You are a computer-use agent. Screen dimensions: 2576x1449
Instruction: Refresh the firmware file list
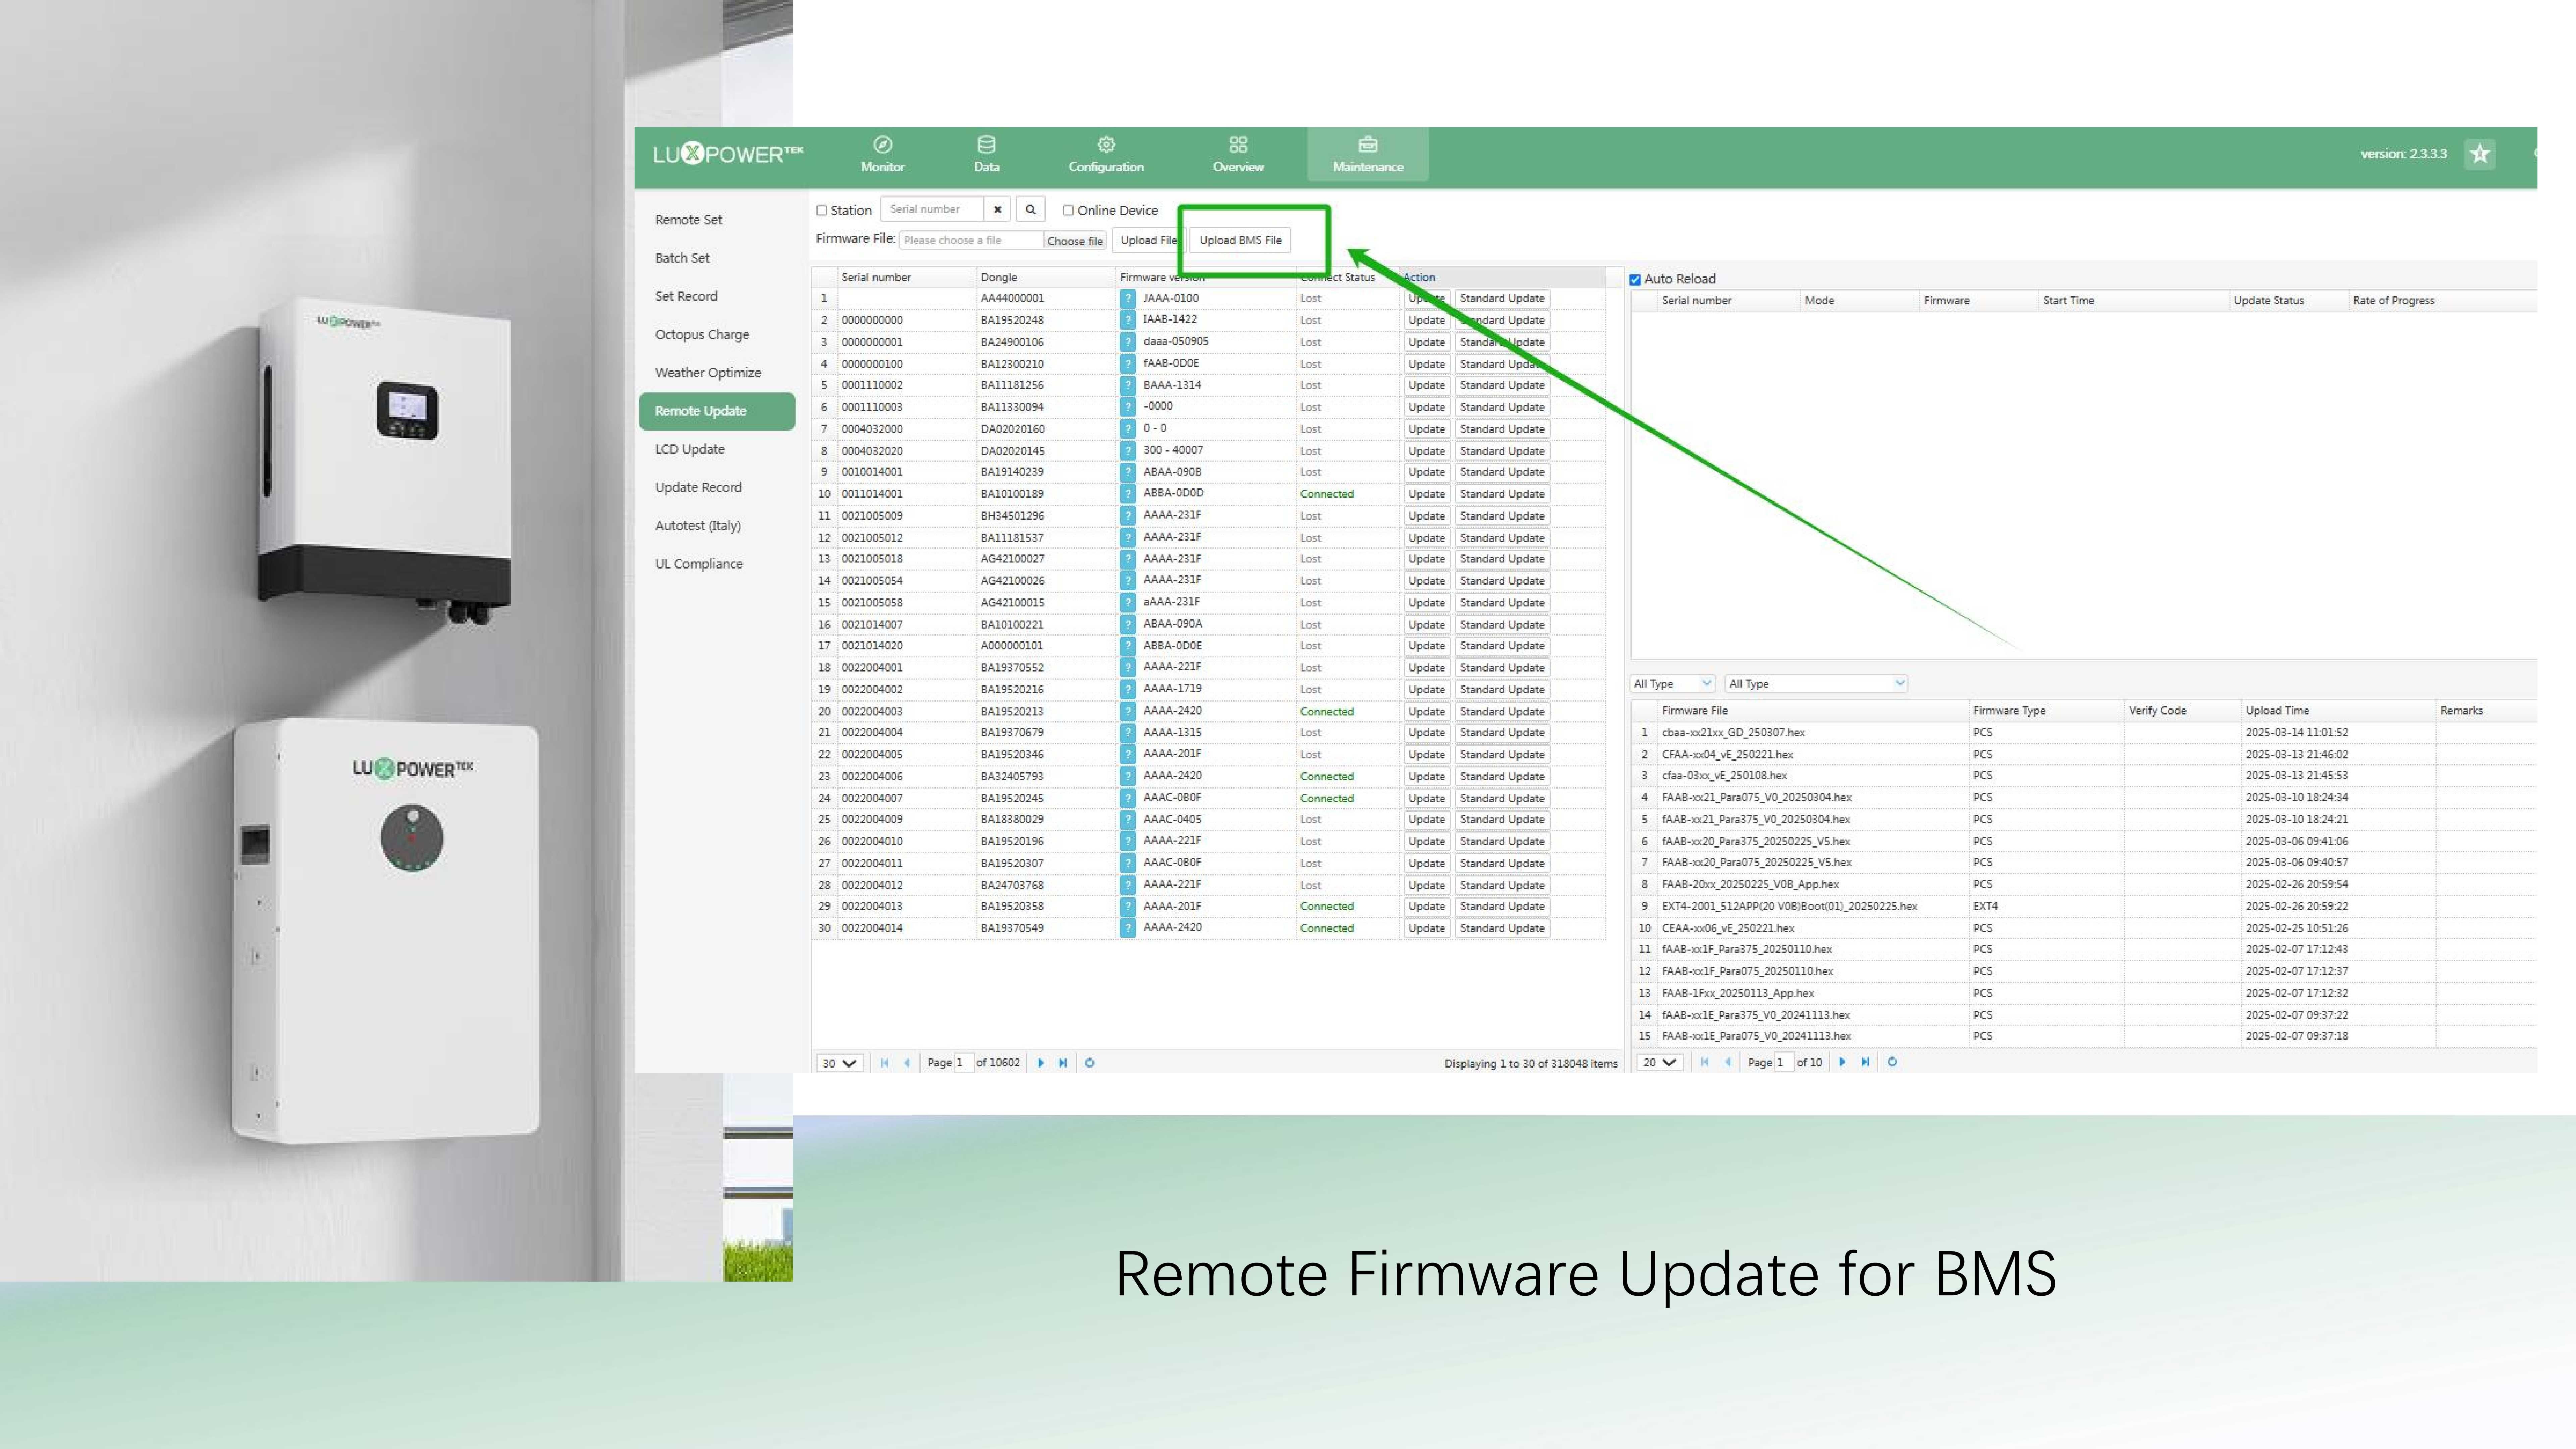[1892, 1062]
